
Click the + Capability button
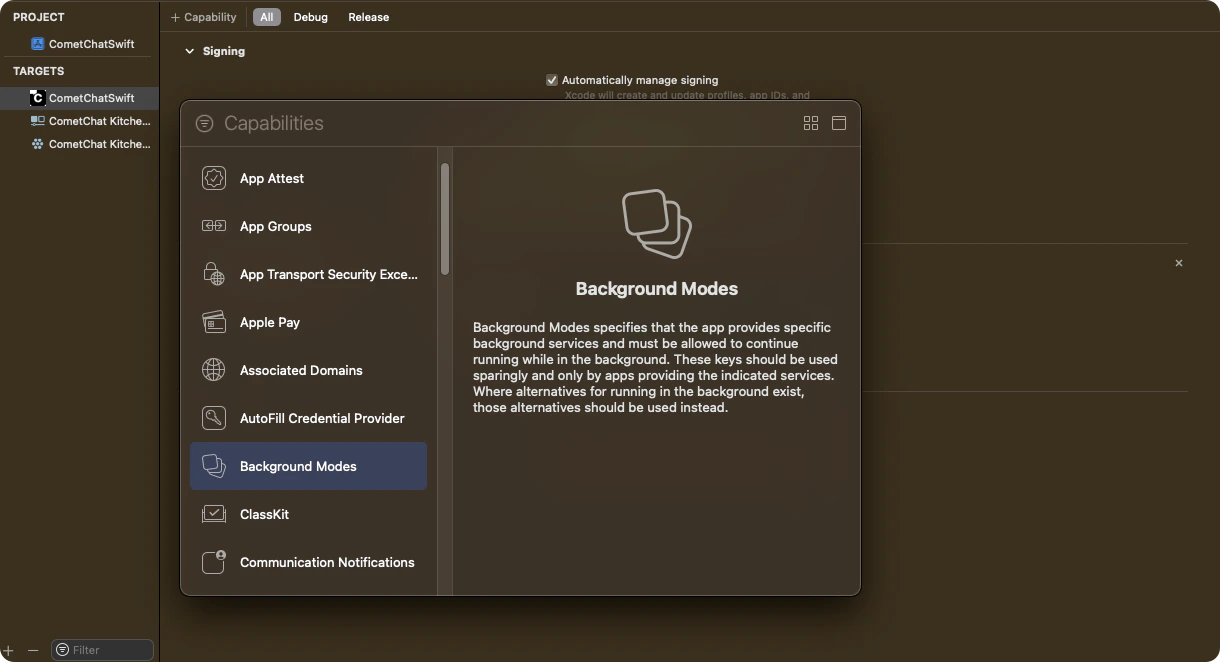(204, 17)
